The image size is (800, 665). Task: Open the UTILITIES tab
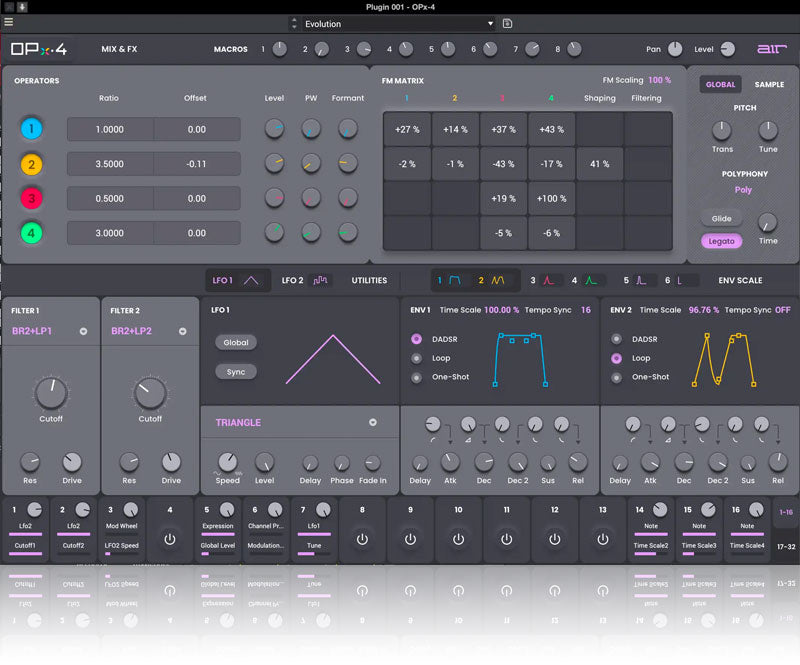369,280
